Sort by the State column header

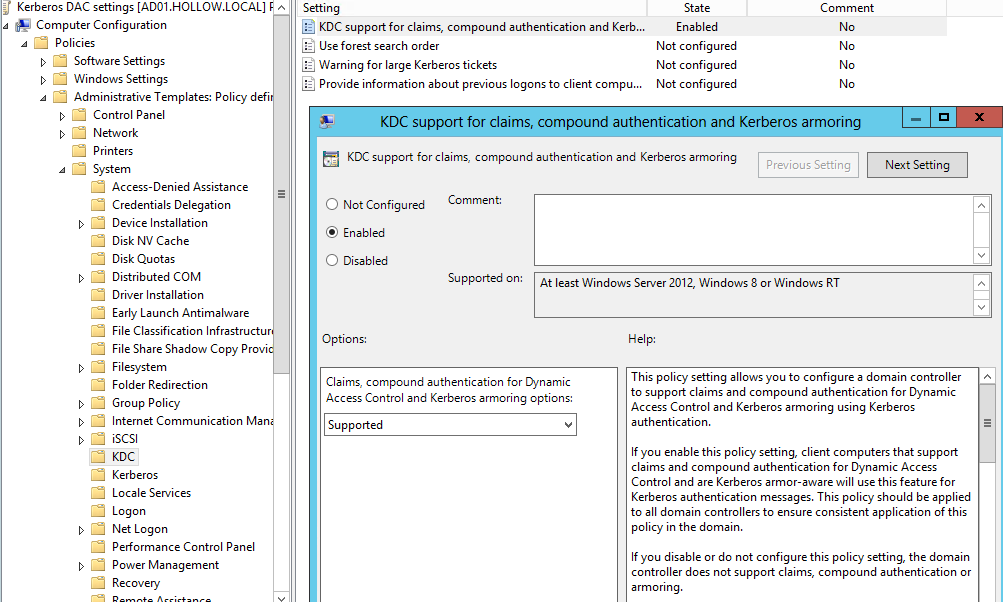pyautogui.click(x=696, y=8)
